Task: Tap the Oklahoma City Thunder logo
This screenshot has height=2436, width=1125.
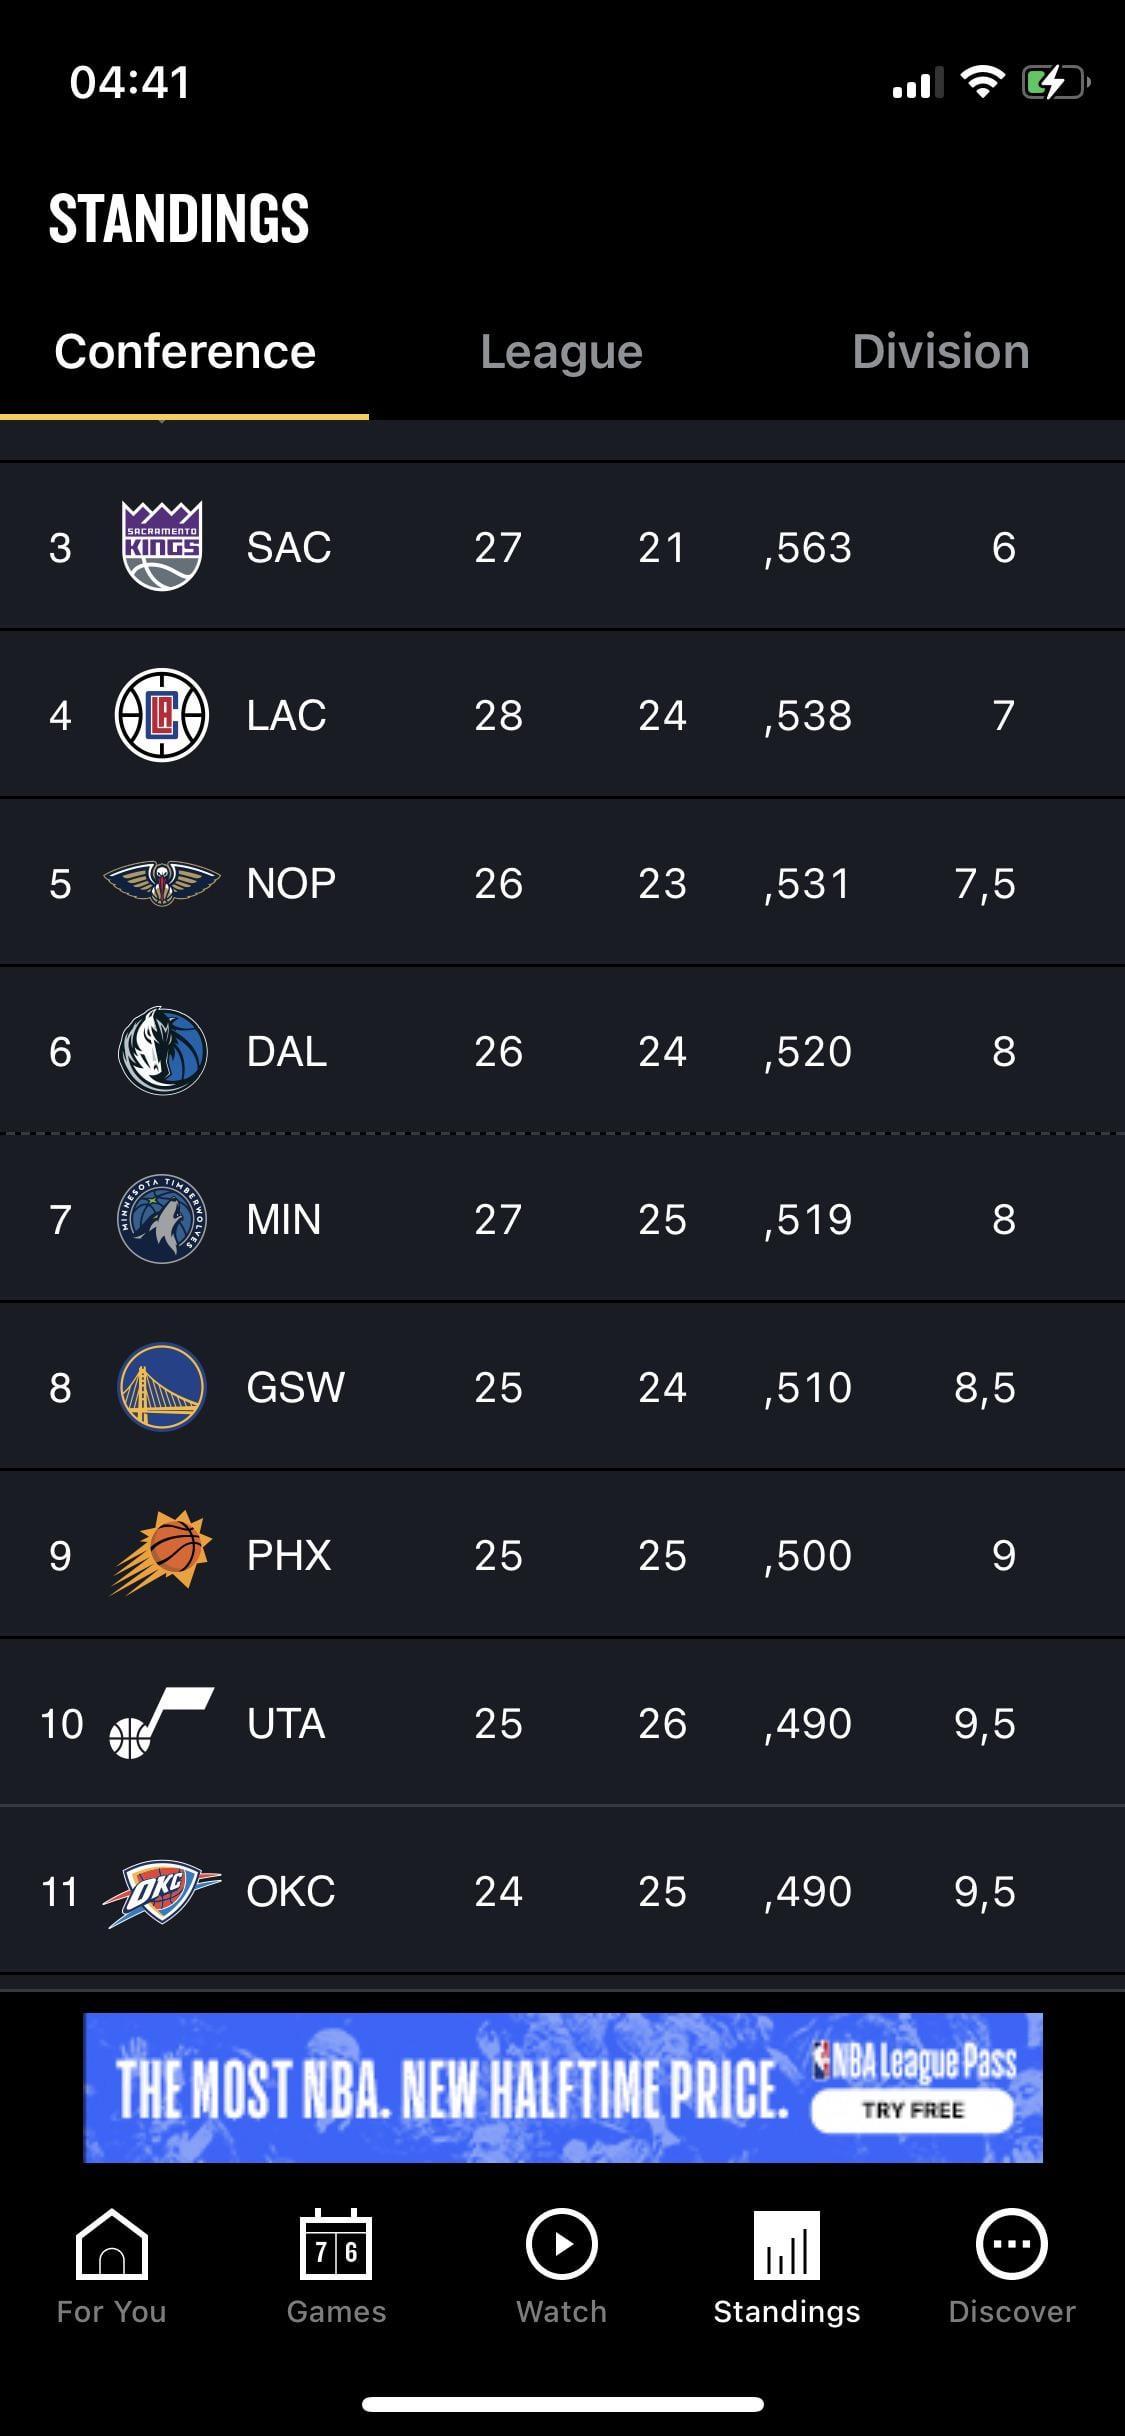Action: coord(162,1891)
